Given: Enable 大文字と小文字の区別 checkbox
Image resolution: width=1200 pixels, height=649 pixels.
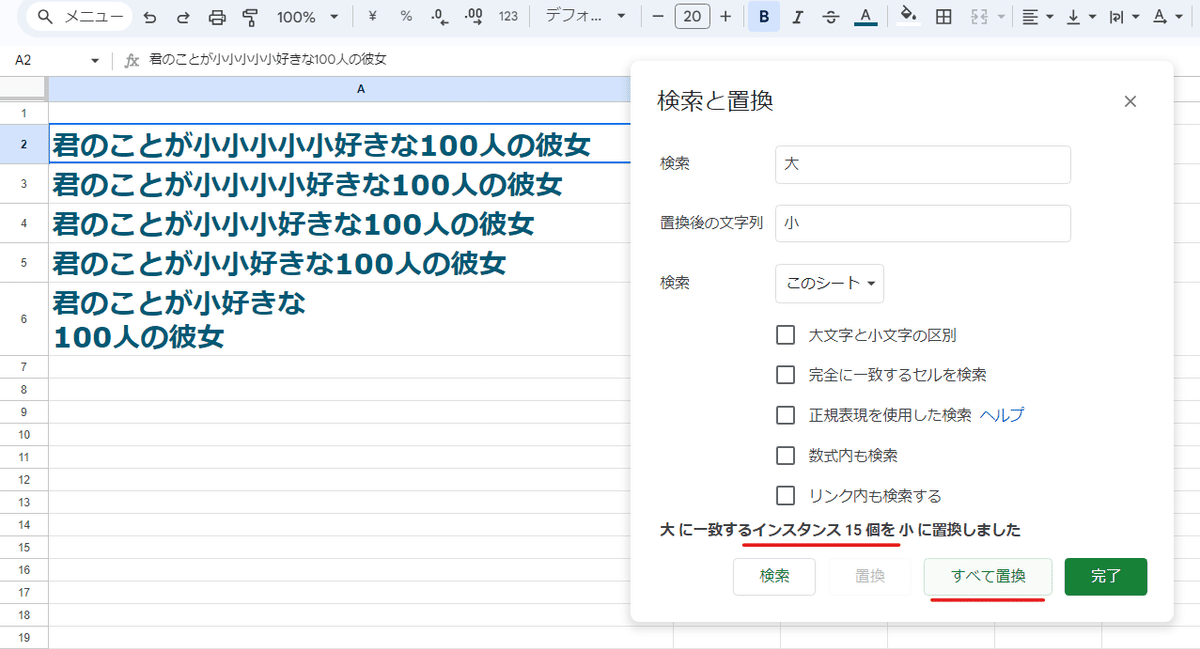Looking at the screenshot, I should pyautogui.click(x=786, y=335).
